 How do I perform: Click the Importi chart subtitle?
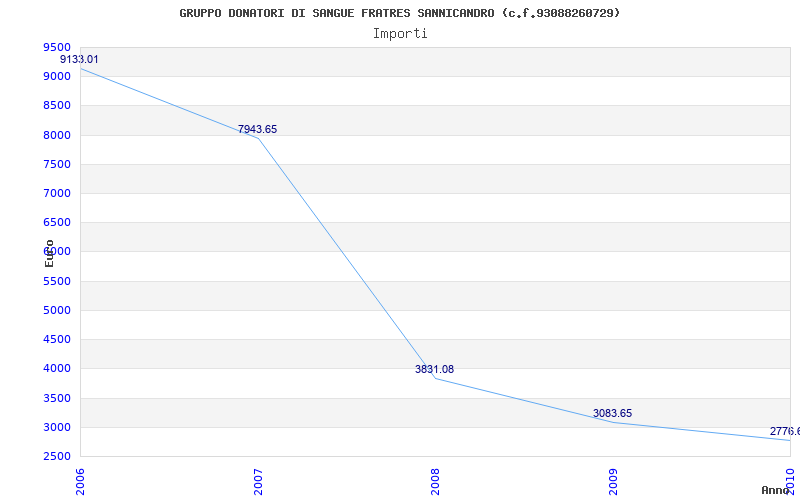tap(400, 34)
